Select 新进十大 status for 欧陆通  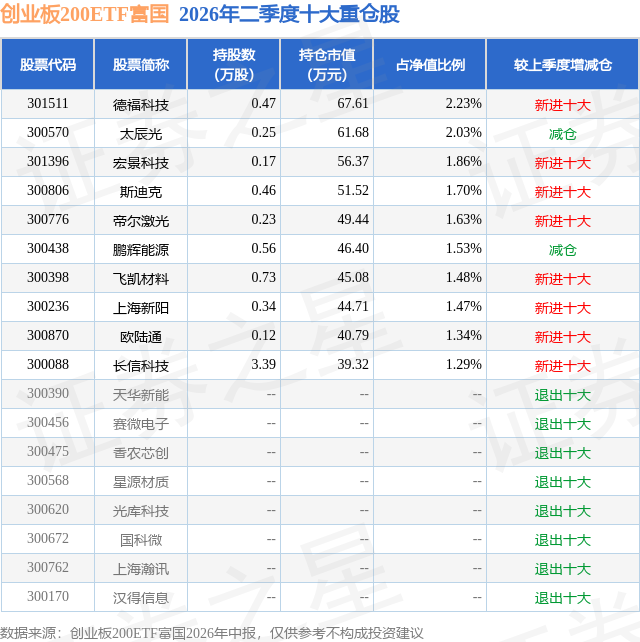click(x=563, y=337)
